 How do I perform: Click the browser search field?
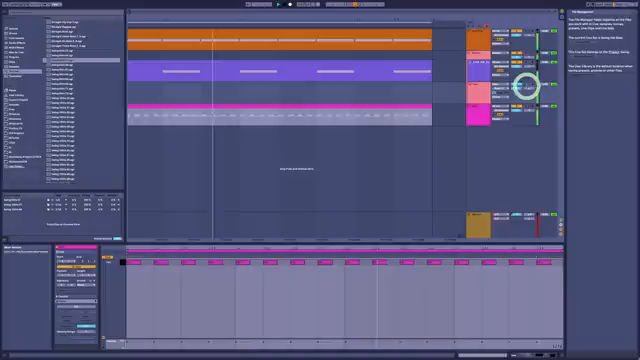coord(65,13)
